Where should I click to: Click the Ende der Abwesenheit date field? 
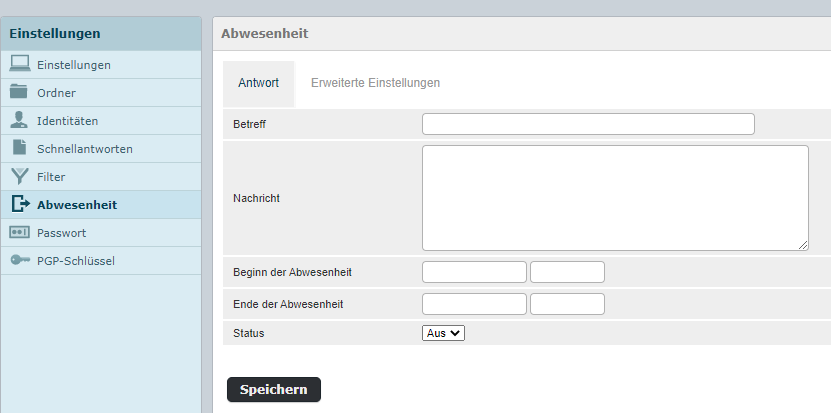coord(474,304)
